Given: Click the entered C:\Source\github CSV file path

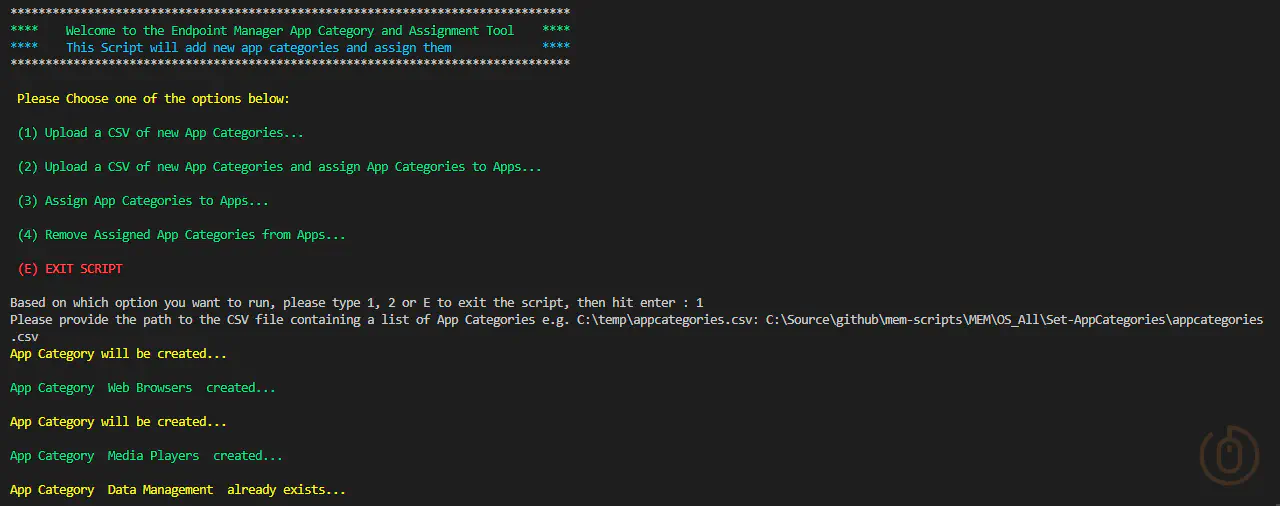Looking at the screenshot, I should click(1014, 320).
